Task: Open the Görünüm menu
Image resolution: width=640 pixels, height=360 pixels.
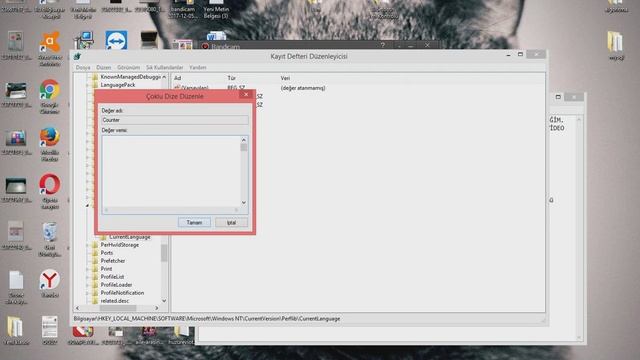Action: point(129,67)
